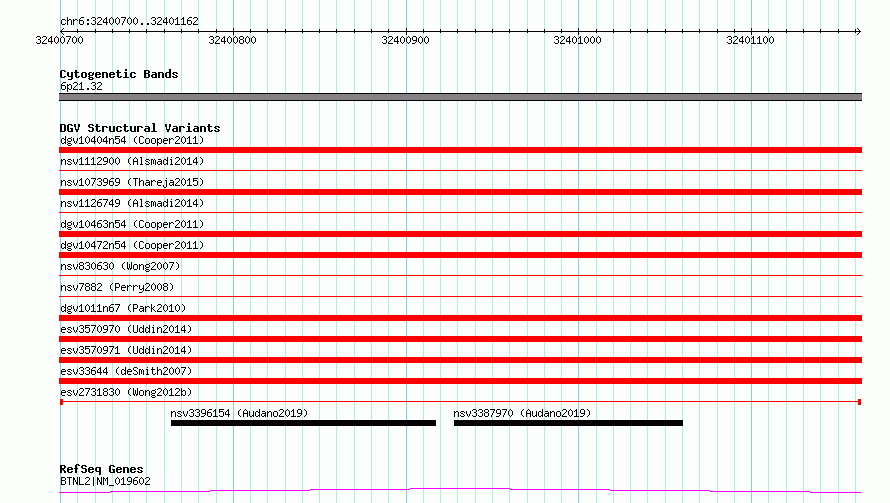Click the red bar under nsv1073969
The image size is (890, 503).
460,192
